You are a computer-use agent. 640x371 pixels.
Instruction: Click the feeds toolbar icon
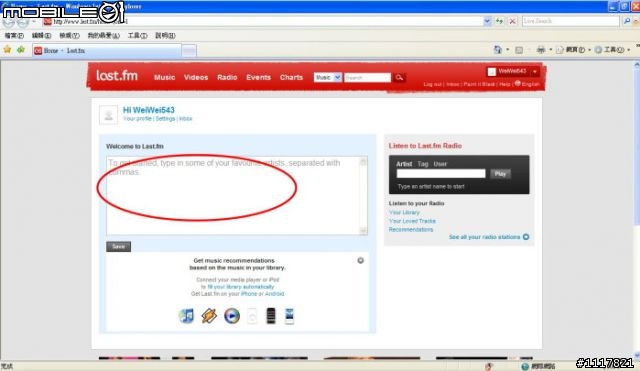(x=519, y=50)
